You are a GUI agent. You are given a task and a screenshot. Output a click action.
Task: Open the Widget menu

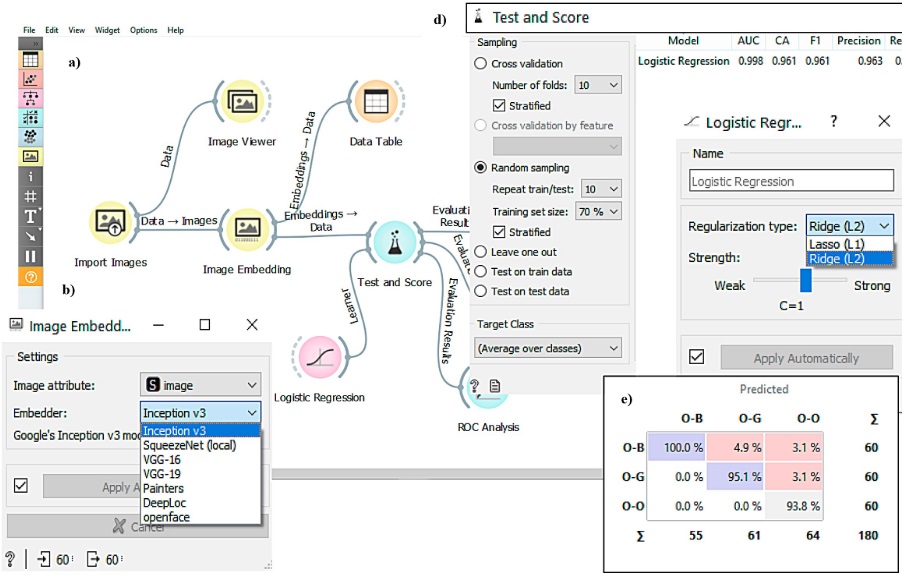[107, 30]
